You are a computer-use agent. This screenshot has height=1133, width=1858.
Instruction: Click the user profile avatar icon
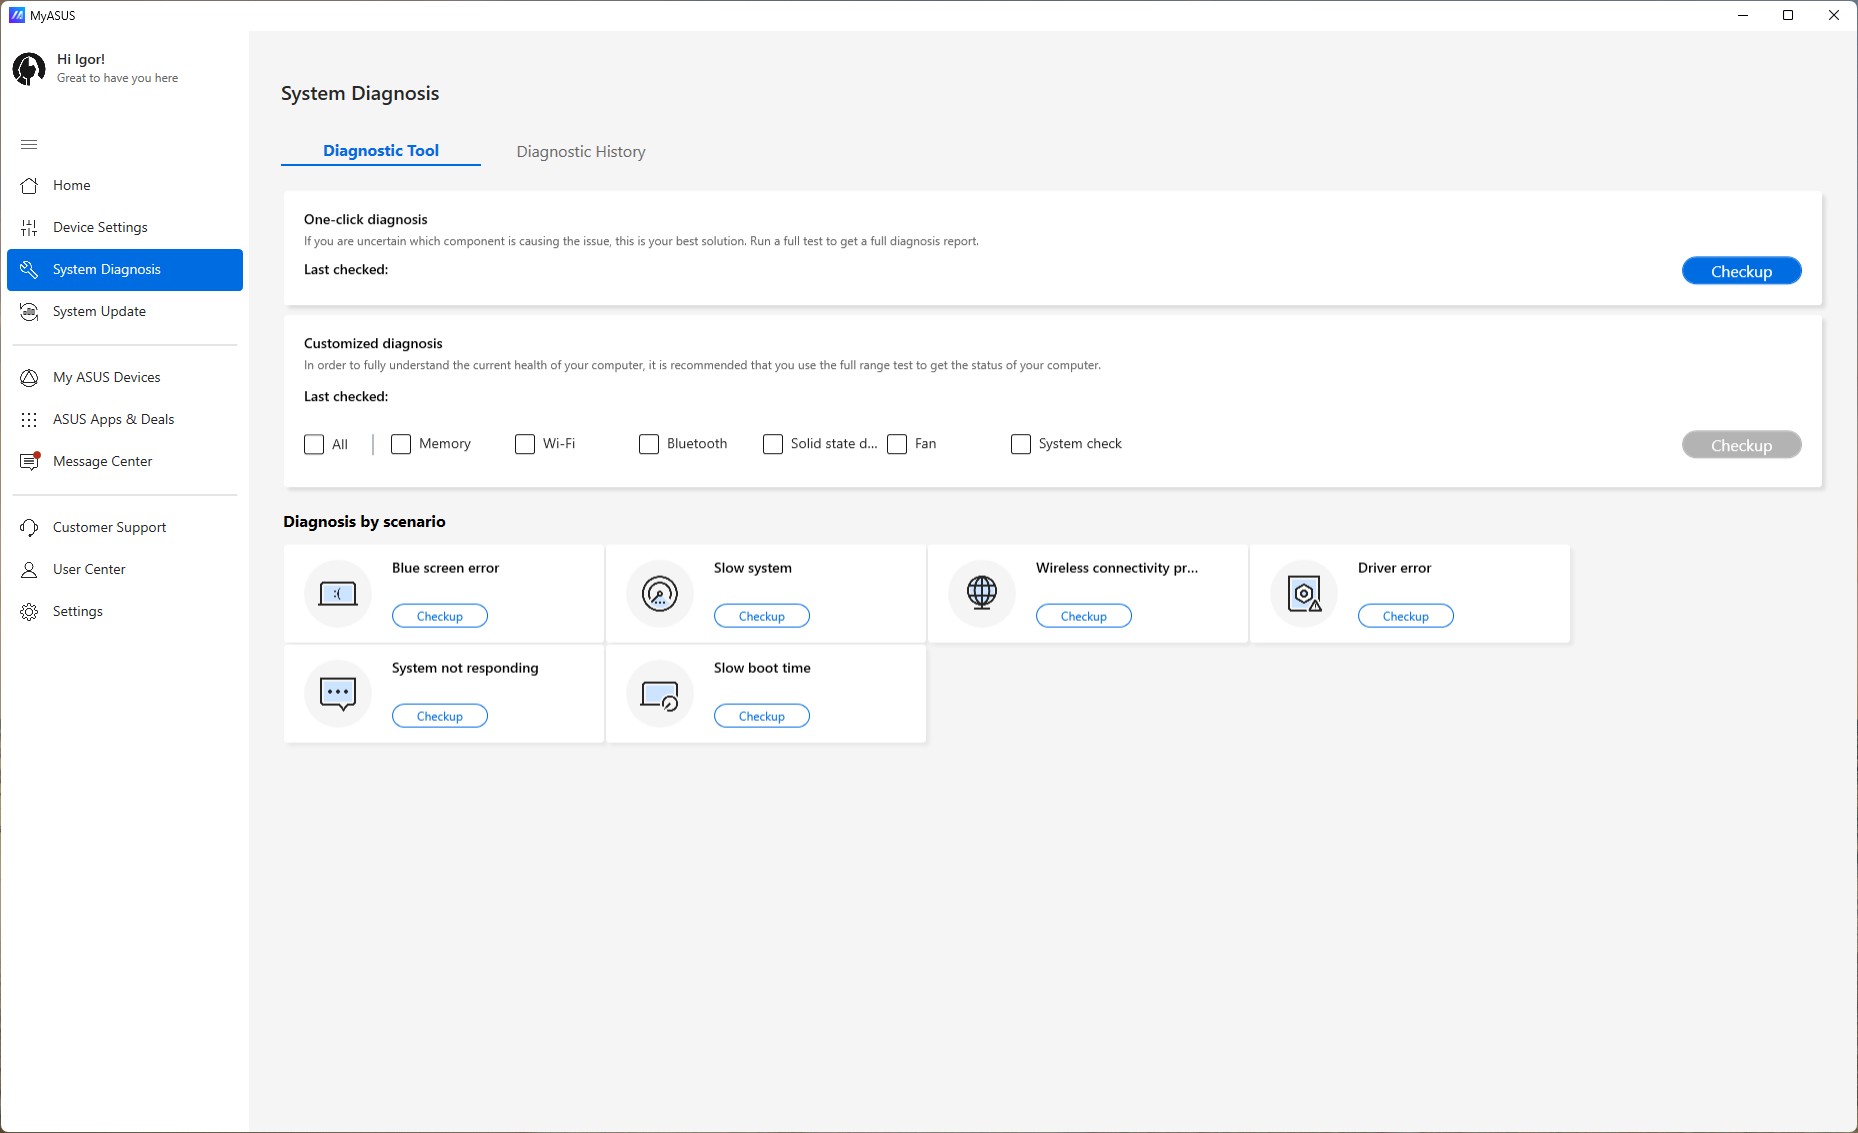point(28,68)
